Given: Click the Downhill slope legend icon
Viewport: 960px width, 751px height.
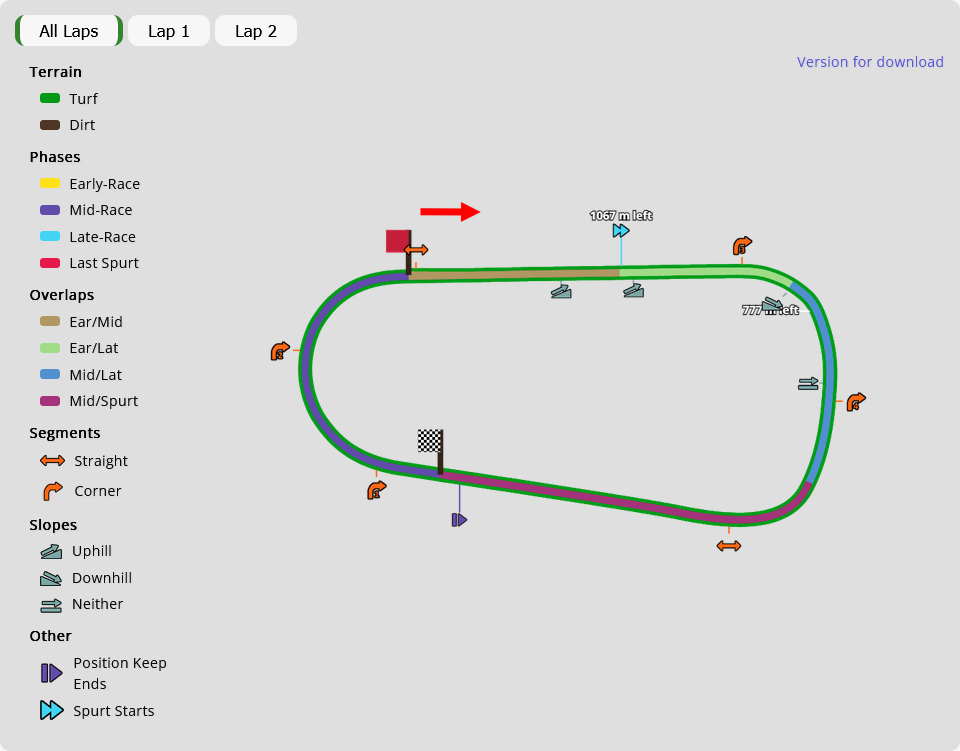Looking at the screenshot, I should (x=51, y=578).
